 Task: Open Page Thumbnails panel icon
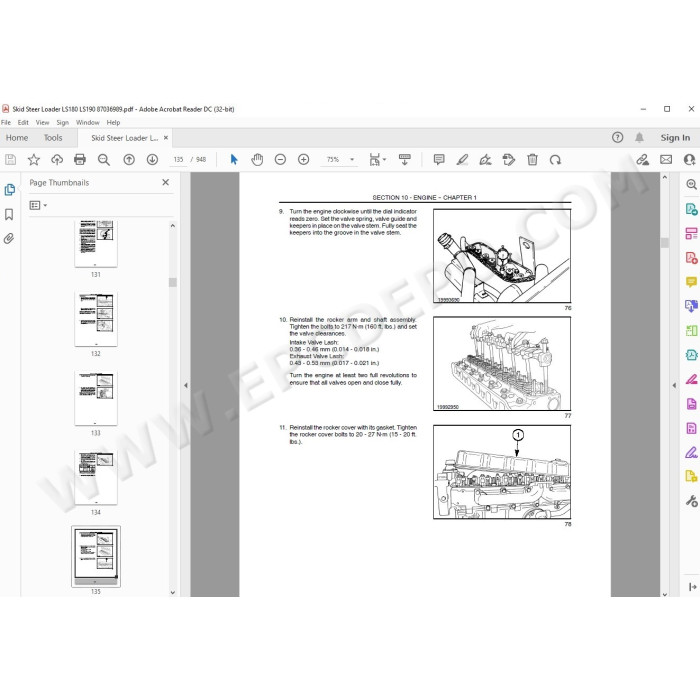pyautogui.click(x=9, y=190)
